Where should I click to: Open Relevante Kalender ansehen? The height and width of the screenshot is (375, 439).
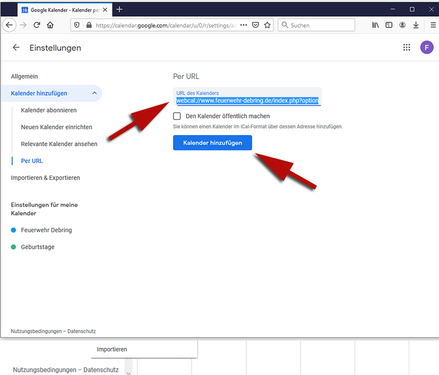pyautogui.click(x=59, y=144)
